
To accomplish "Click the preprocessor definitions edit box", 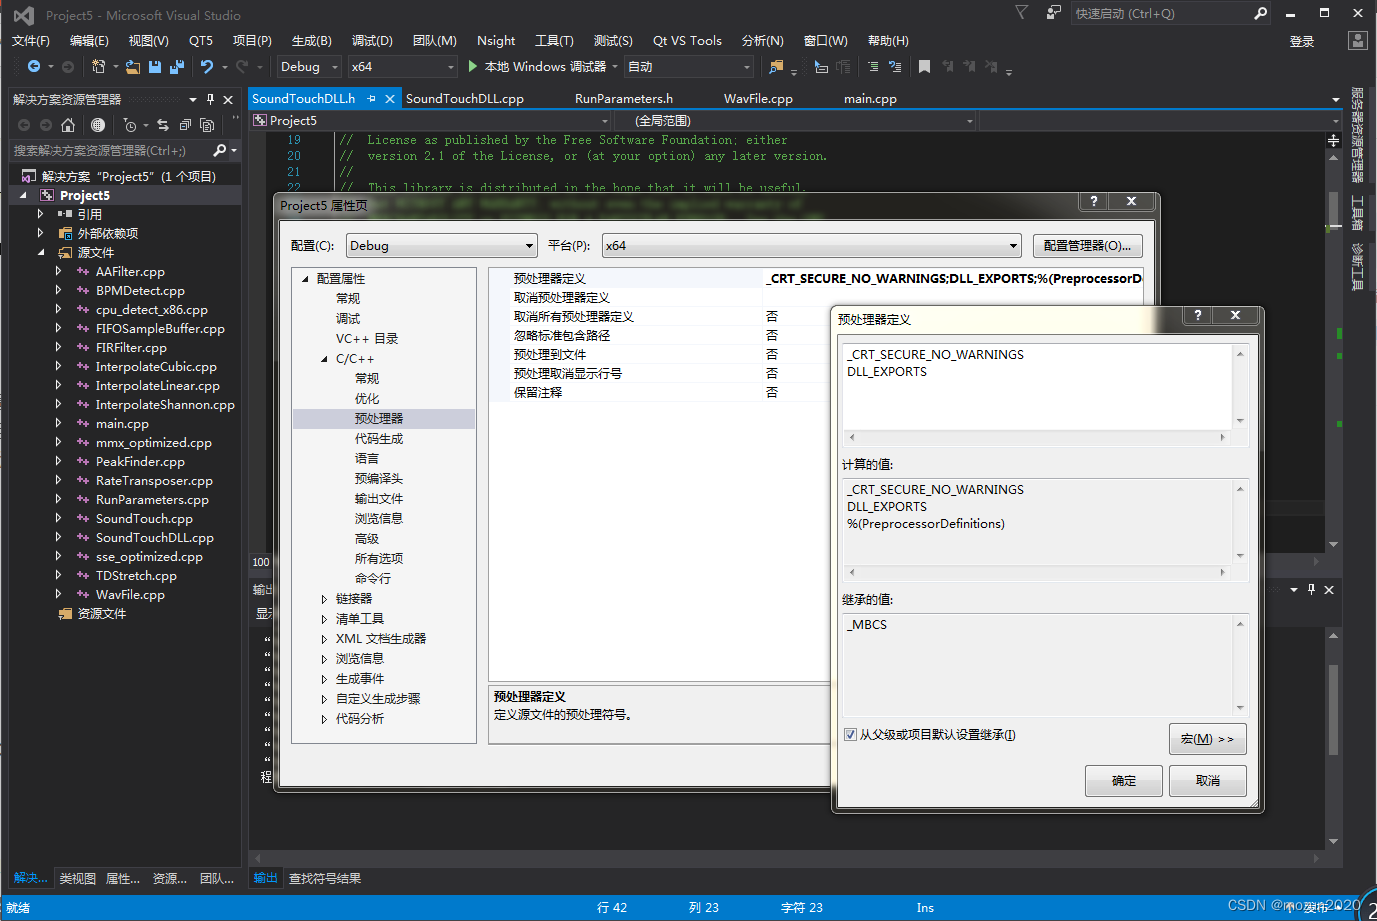I will (x=1038, y=387).
